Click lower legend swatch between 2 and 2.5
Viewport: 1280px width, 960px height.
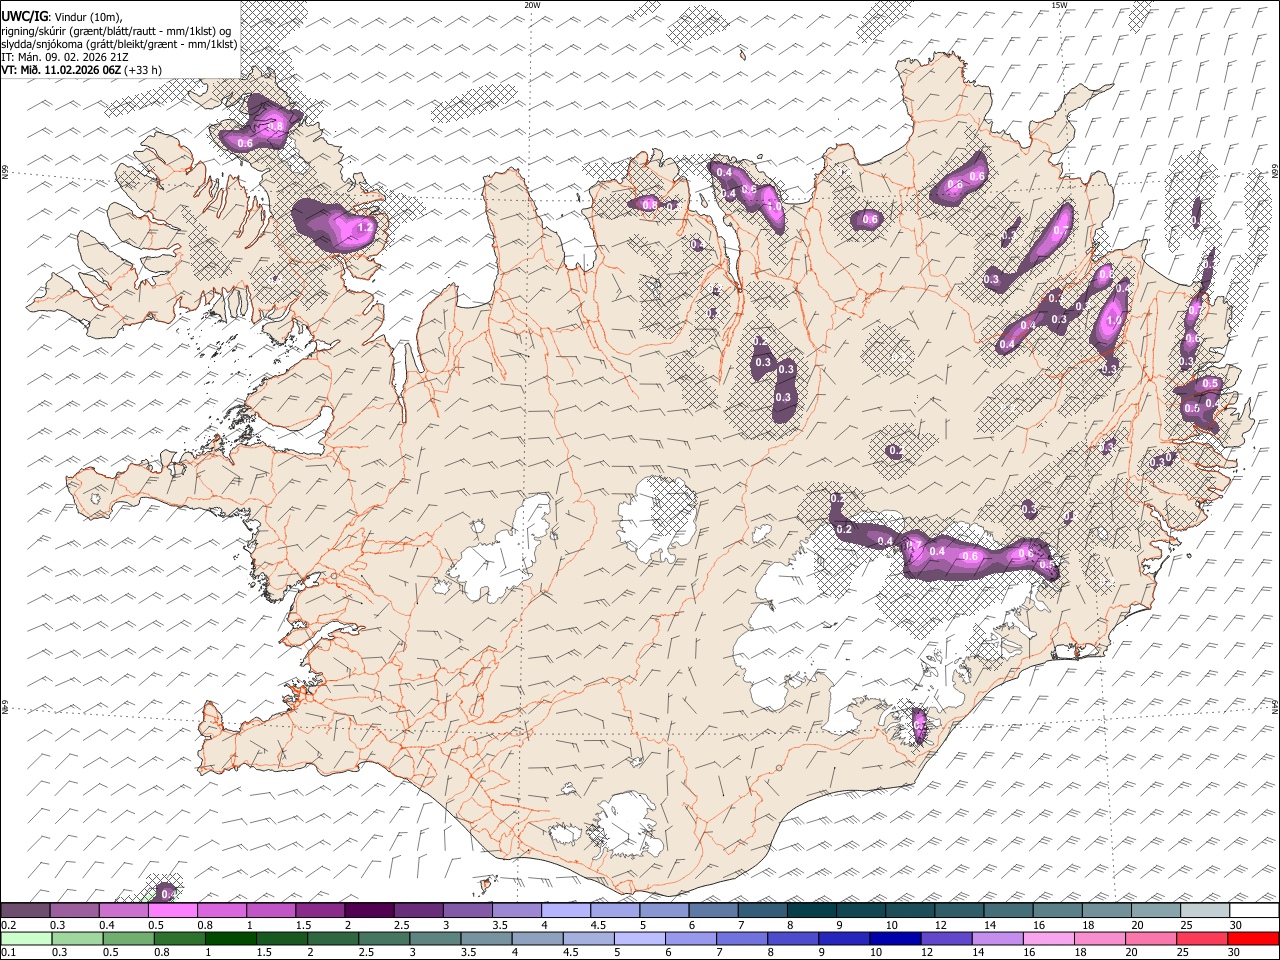pyautogui.click(x=333, y=939)
